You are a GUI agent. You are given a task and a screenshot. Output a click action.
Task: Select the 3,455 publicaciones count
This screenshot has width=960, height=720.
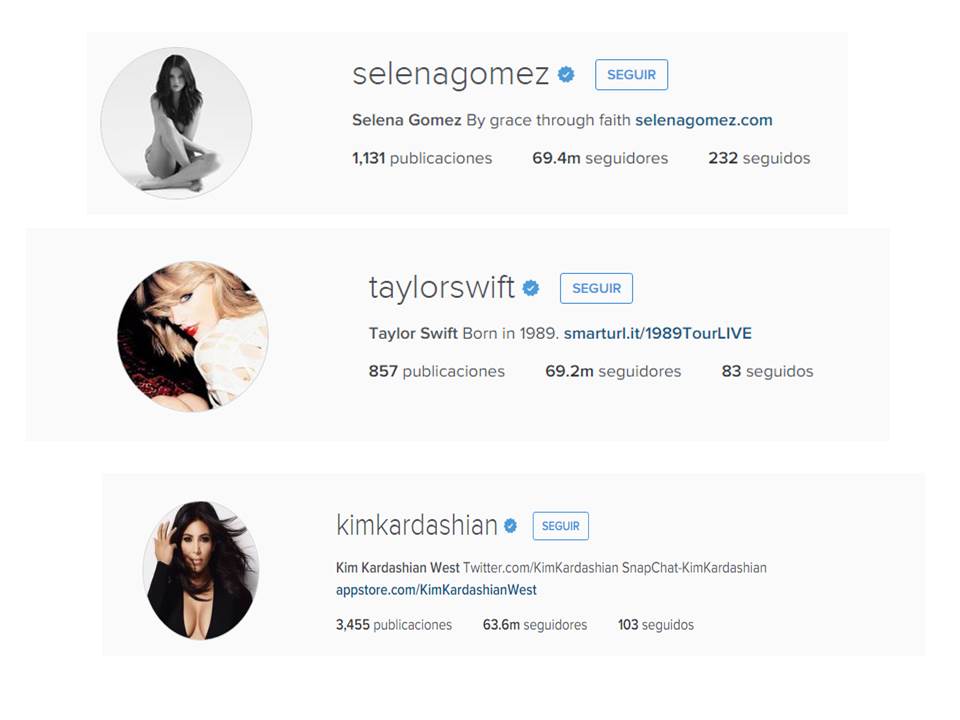[394, 624]
